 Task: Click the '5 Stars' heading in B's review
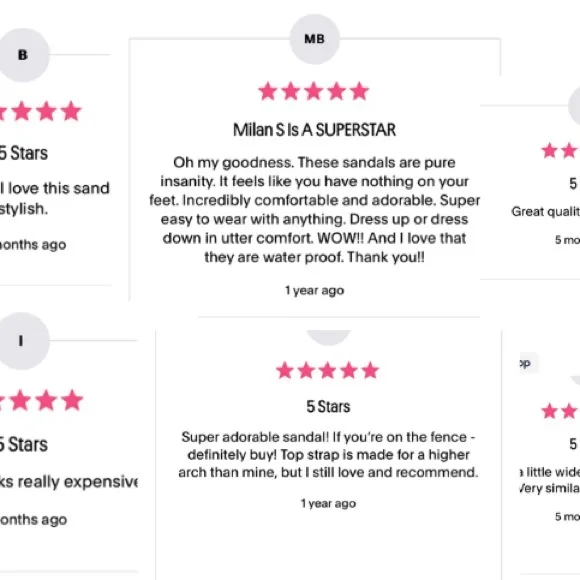pos(24,153)
